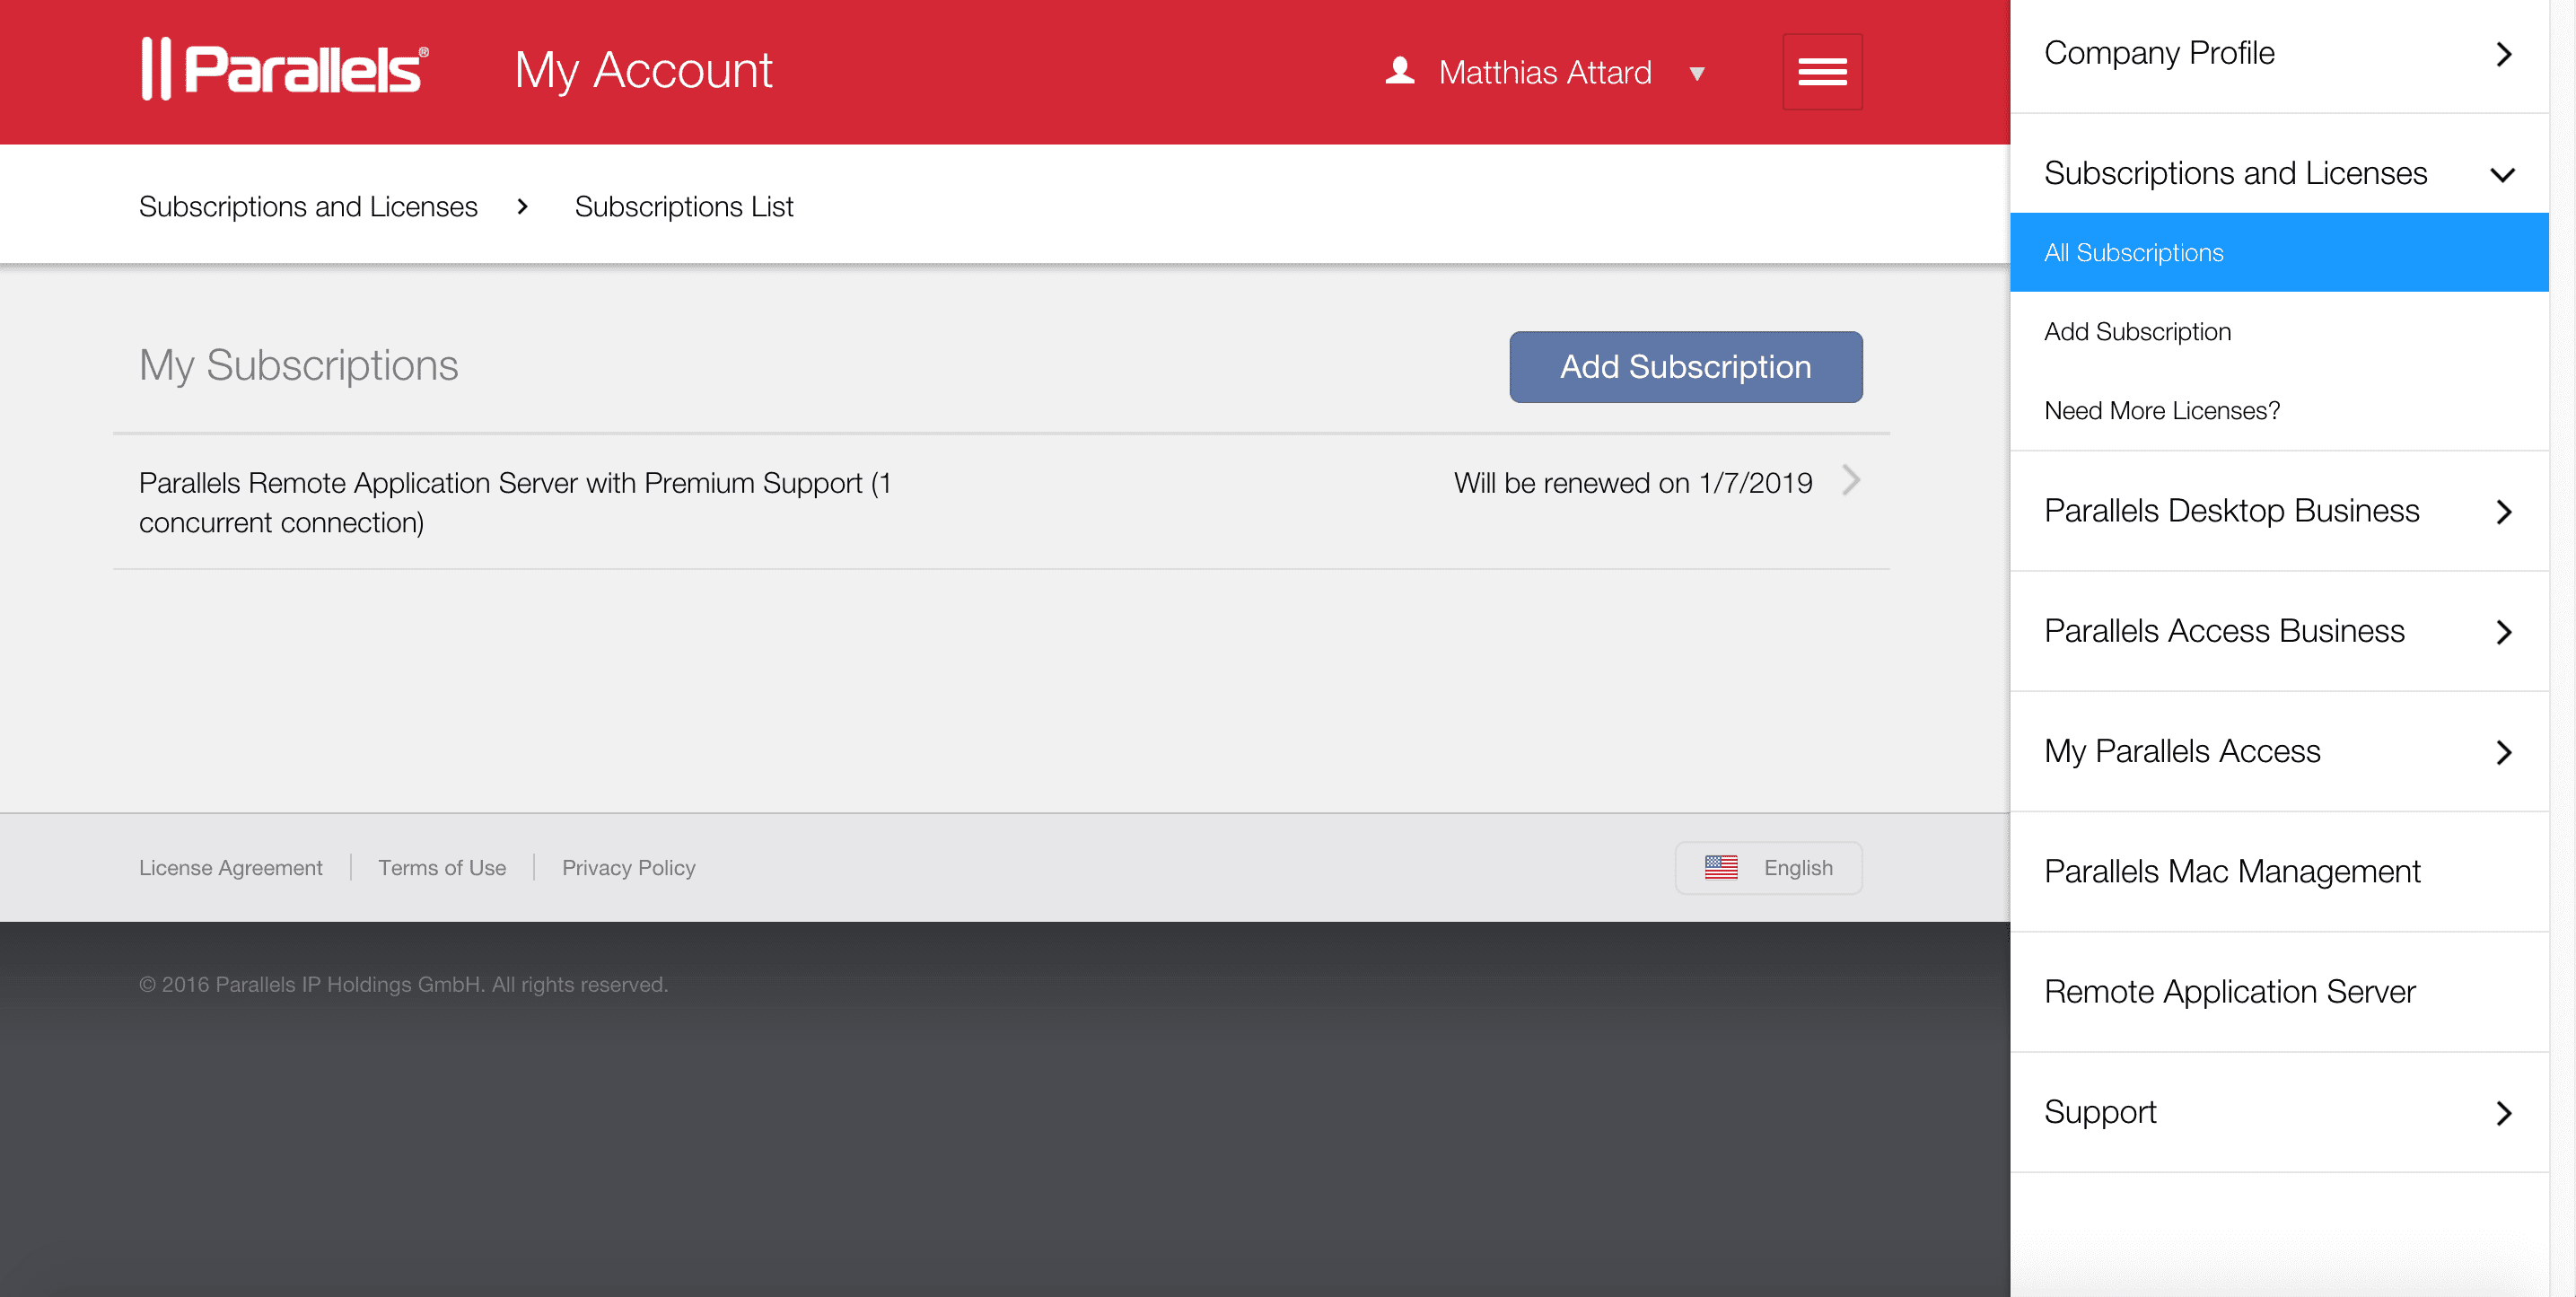This screenshot has height=1297, width=2576.
Task: Open Parallels Remote Application Server subscription row
Action: (1001, 502)
